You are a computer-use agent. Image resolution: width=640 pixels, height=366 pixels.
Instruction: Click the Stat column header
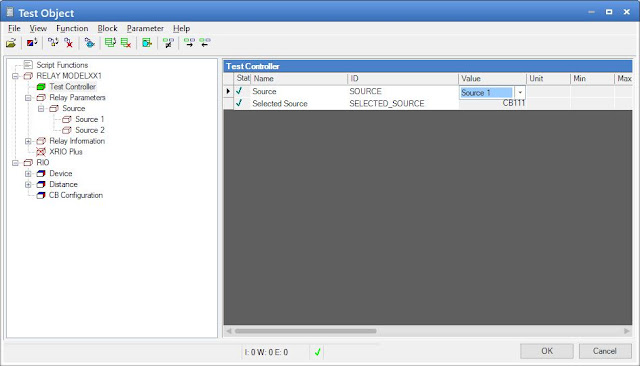(242, 78)
